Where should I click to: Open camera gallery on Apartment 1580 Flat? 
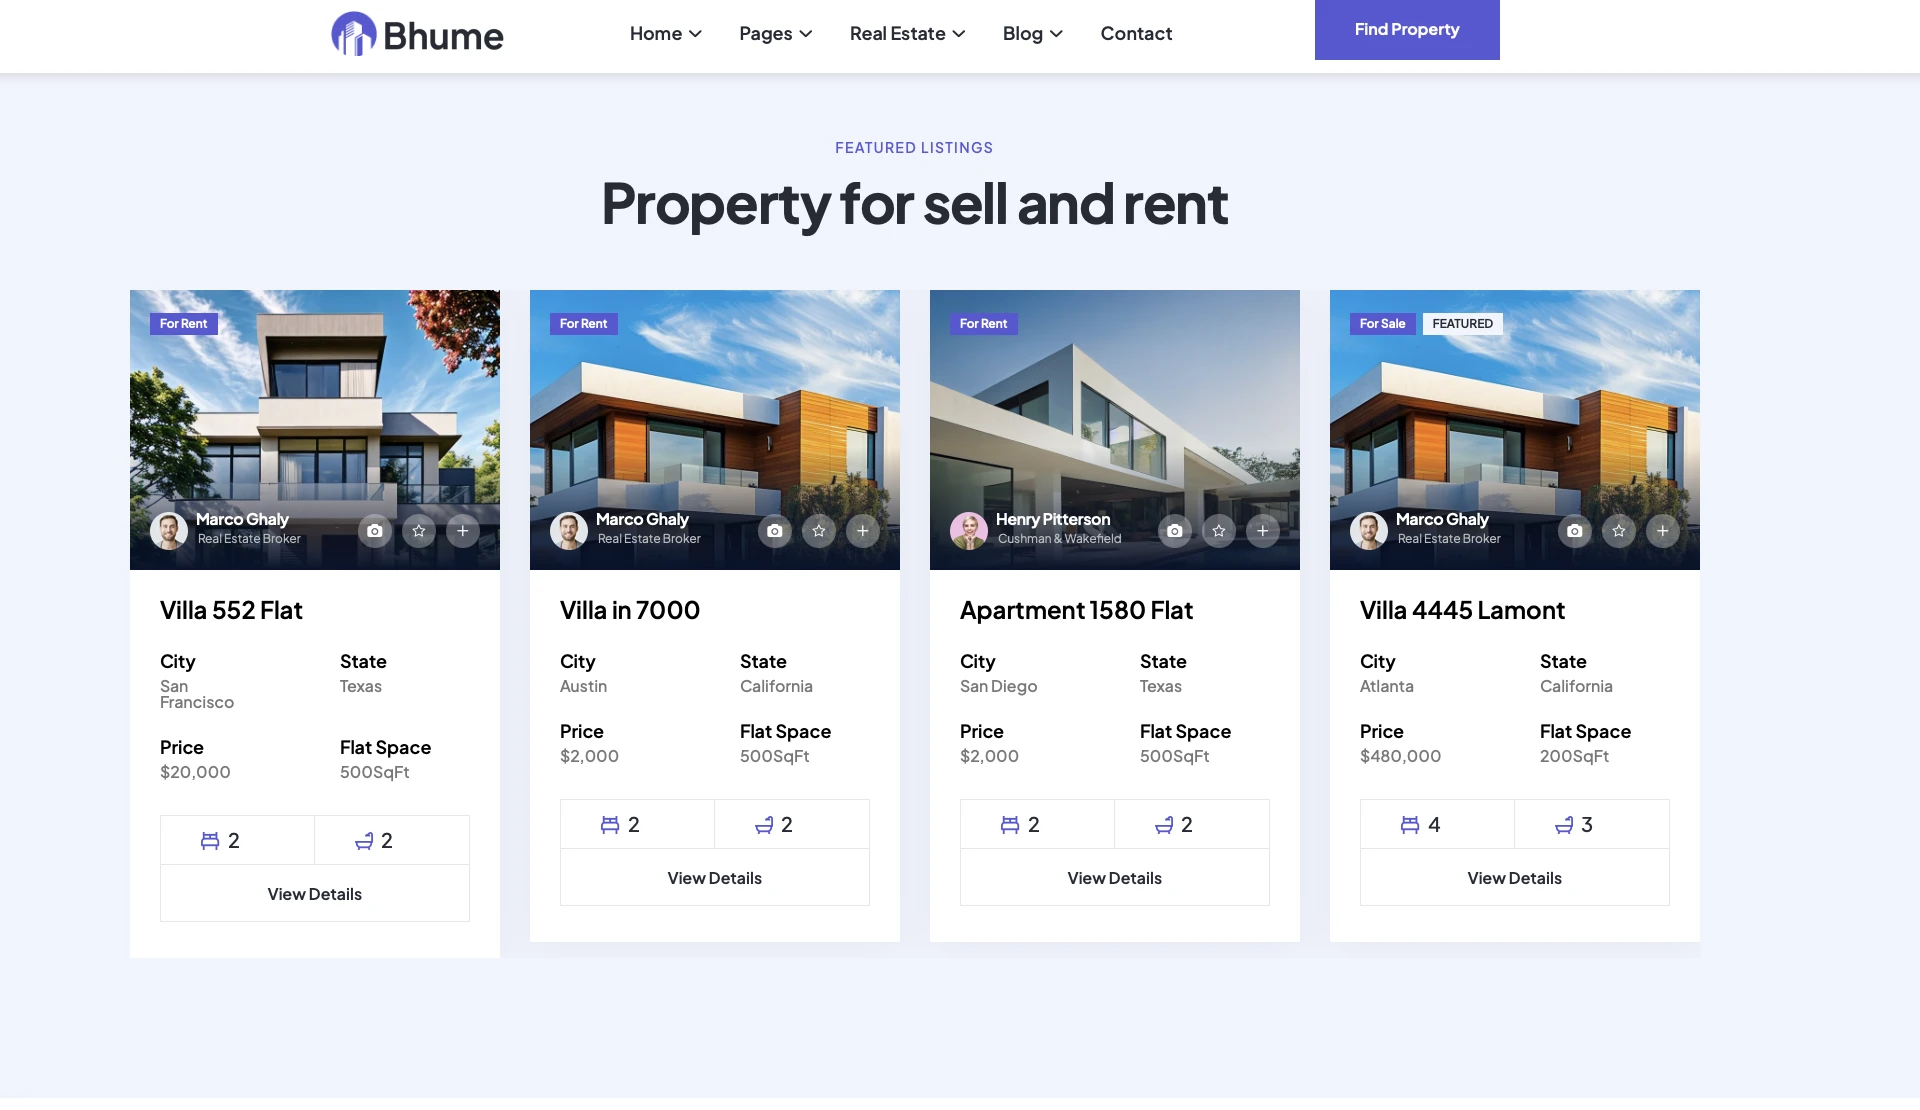(x=1175, y=531)
